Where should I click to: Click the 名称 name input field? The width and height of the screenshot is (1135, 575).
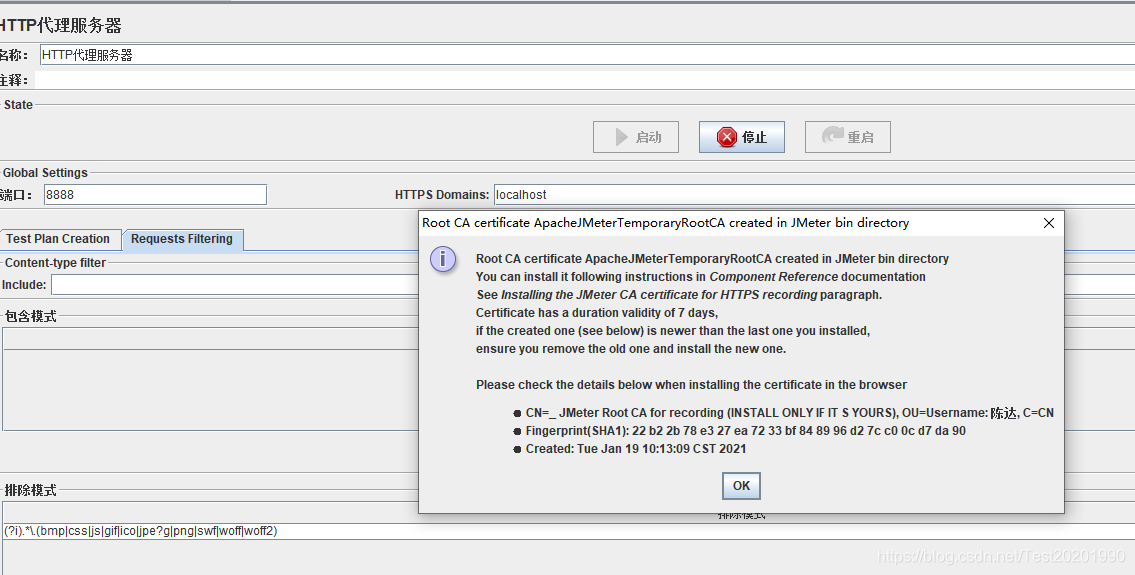tap(587, 55)
